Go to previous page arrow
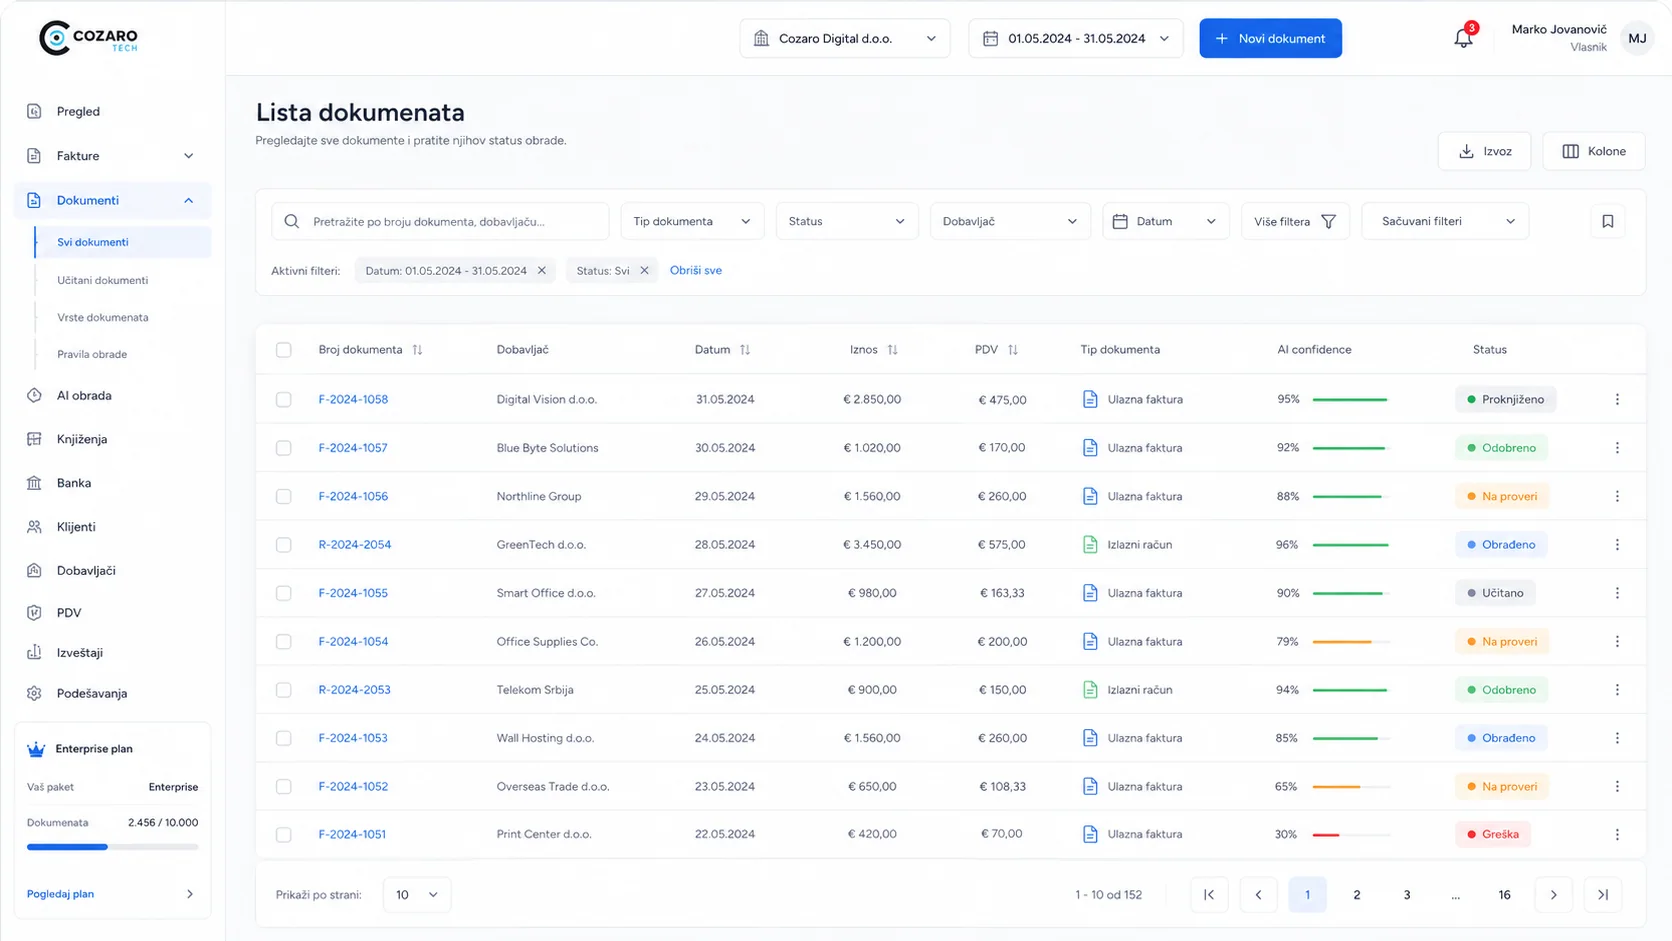Viewport: 1672px width, 941px height. (x=1258, y=895)
